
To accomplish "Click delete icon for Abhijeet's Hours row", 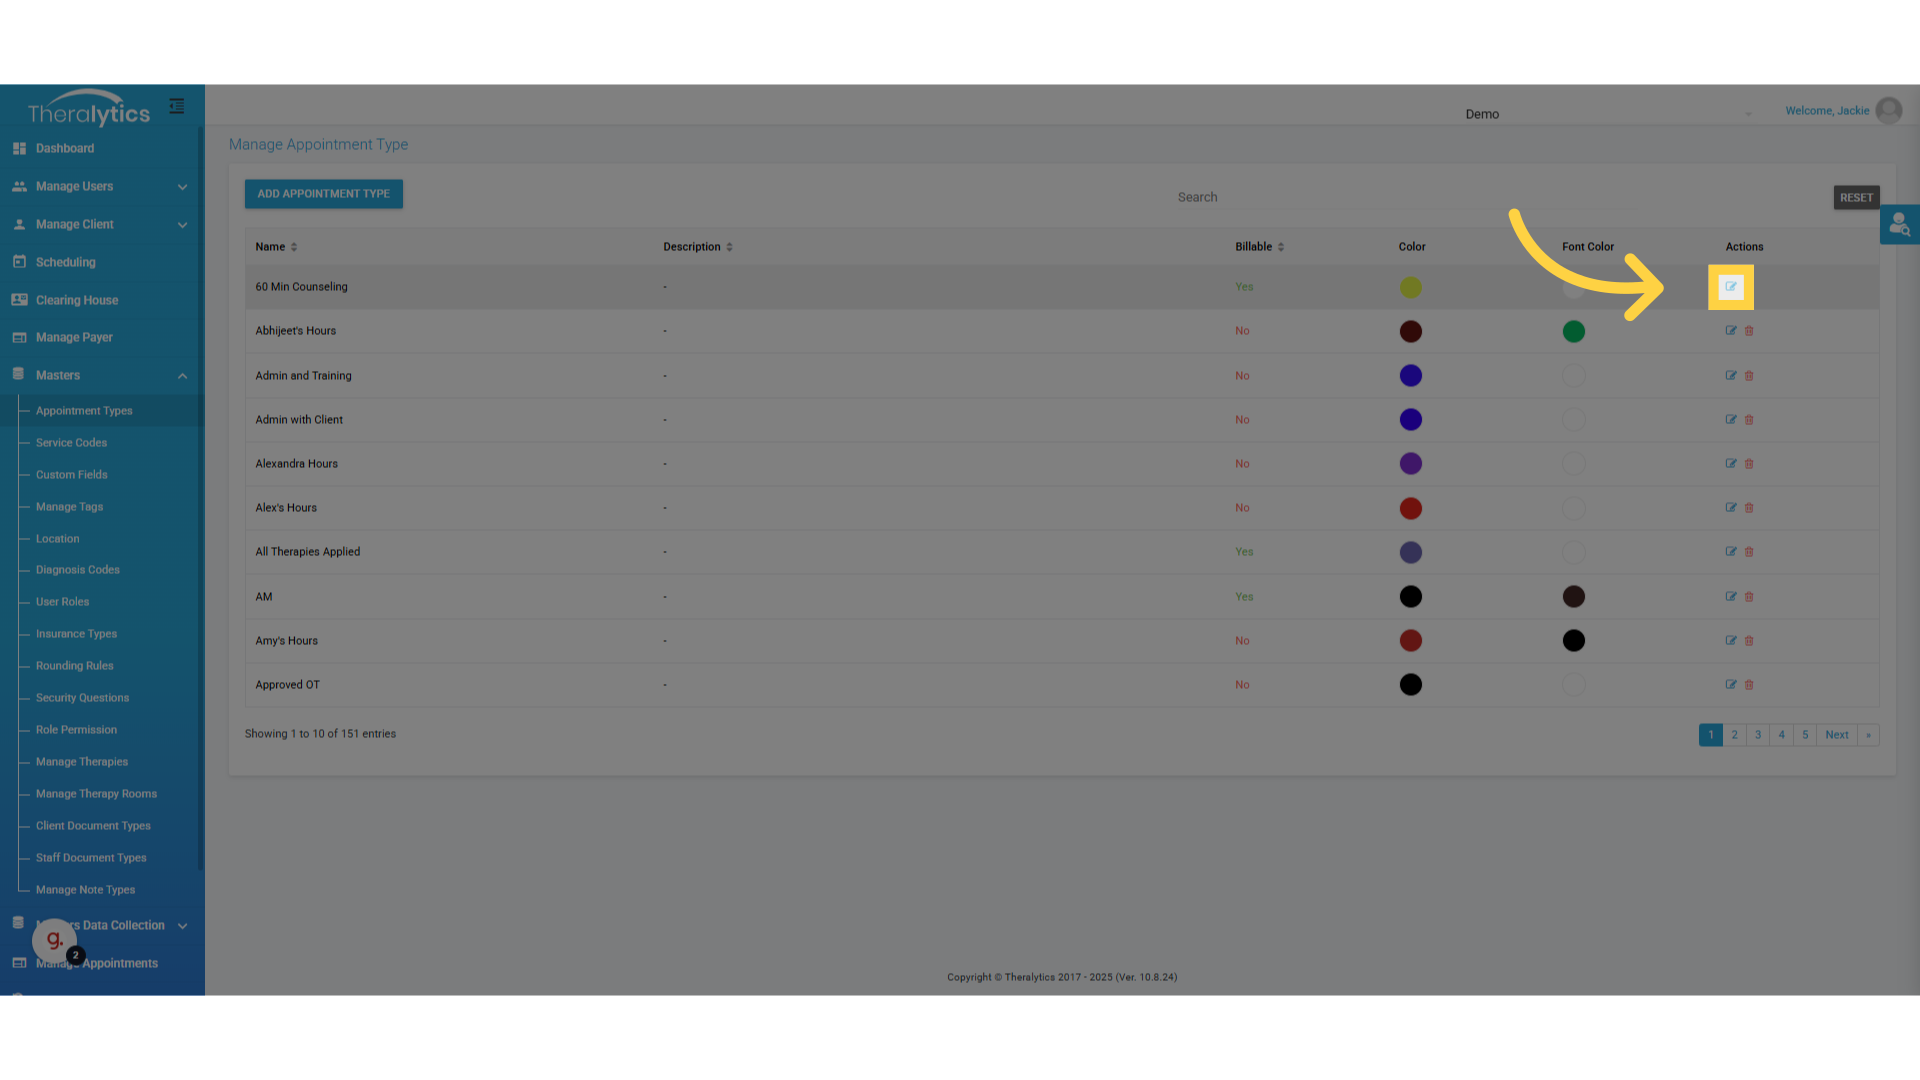I will pos(1749,331).
